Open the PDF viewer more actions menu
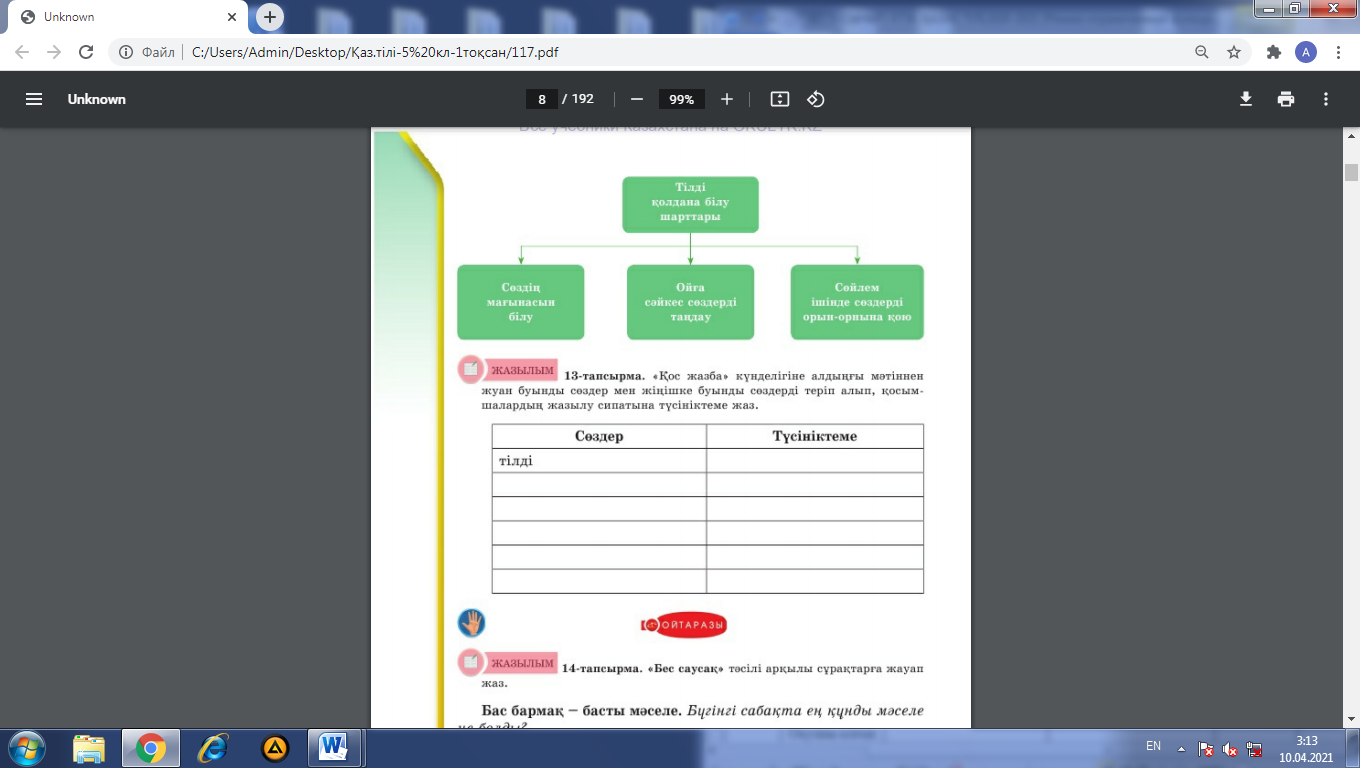This screenshot has width=1360, height=768. coord(1326,99)
